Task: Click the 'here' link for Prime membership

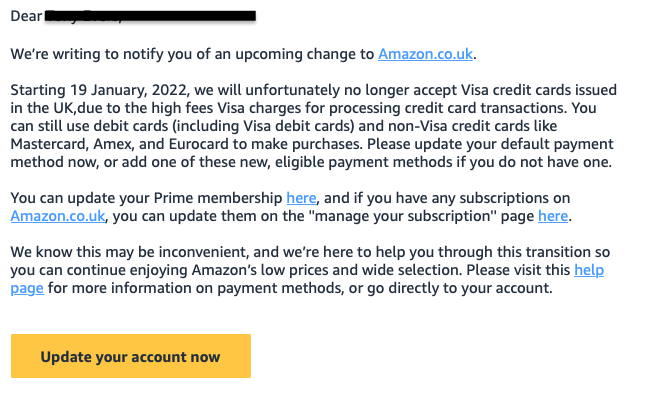Action: click(301, 198)
